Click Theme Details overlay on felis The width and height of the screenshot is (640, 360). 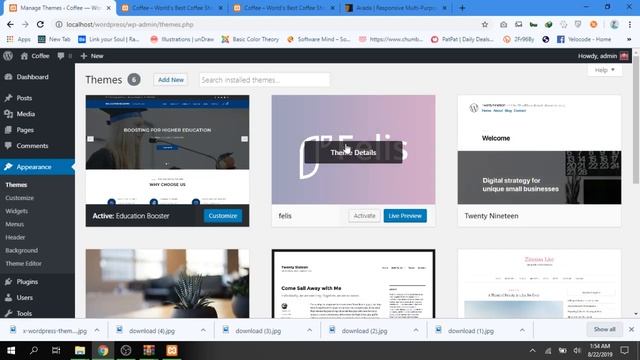click(353, 152)
